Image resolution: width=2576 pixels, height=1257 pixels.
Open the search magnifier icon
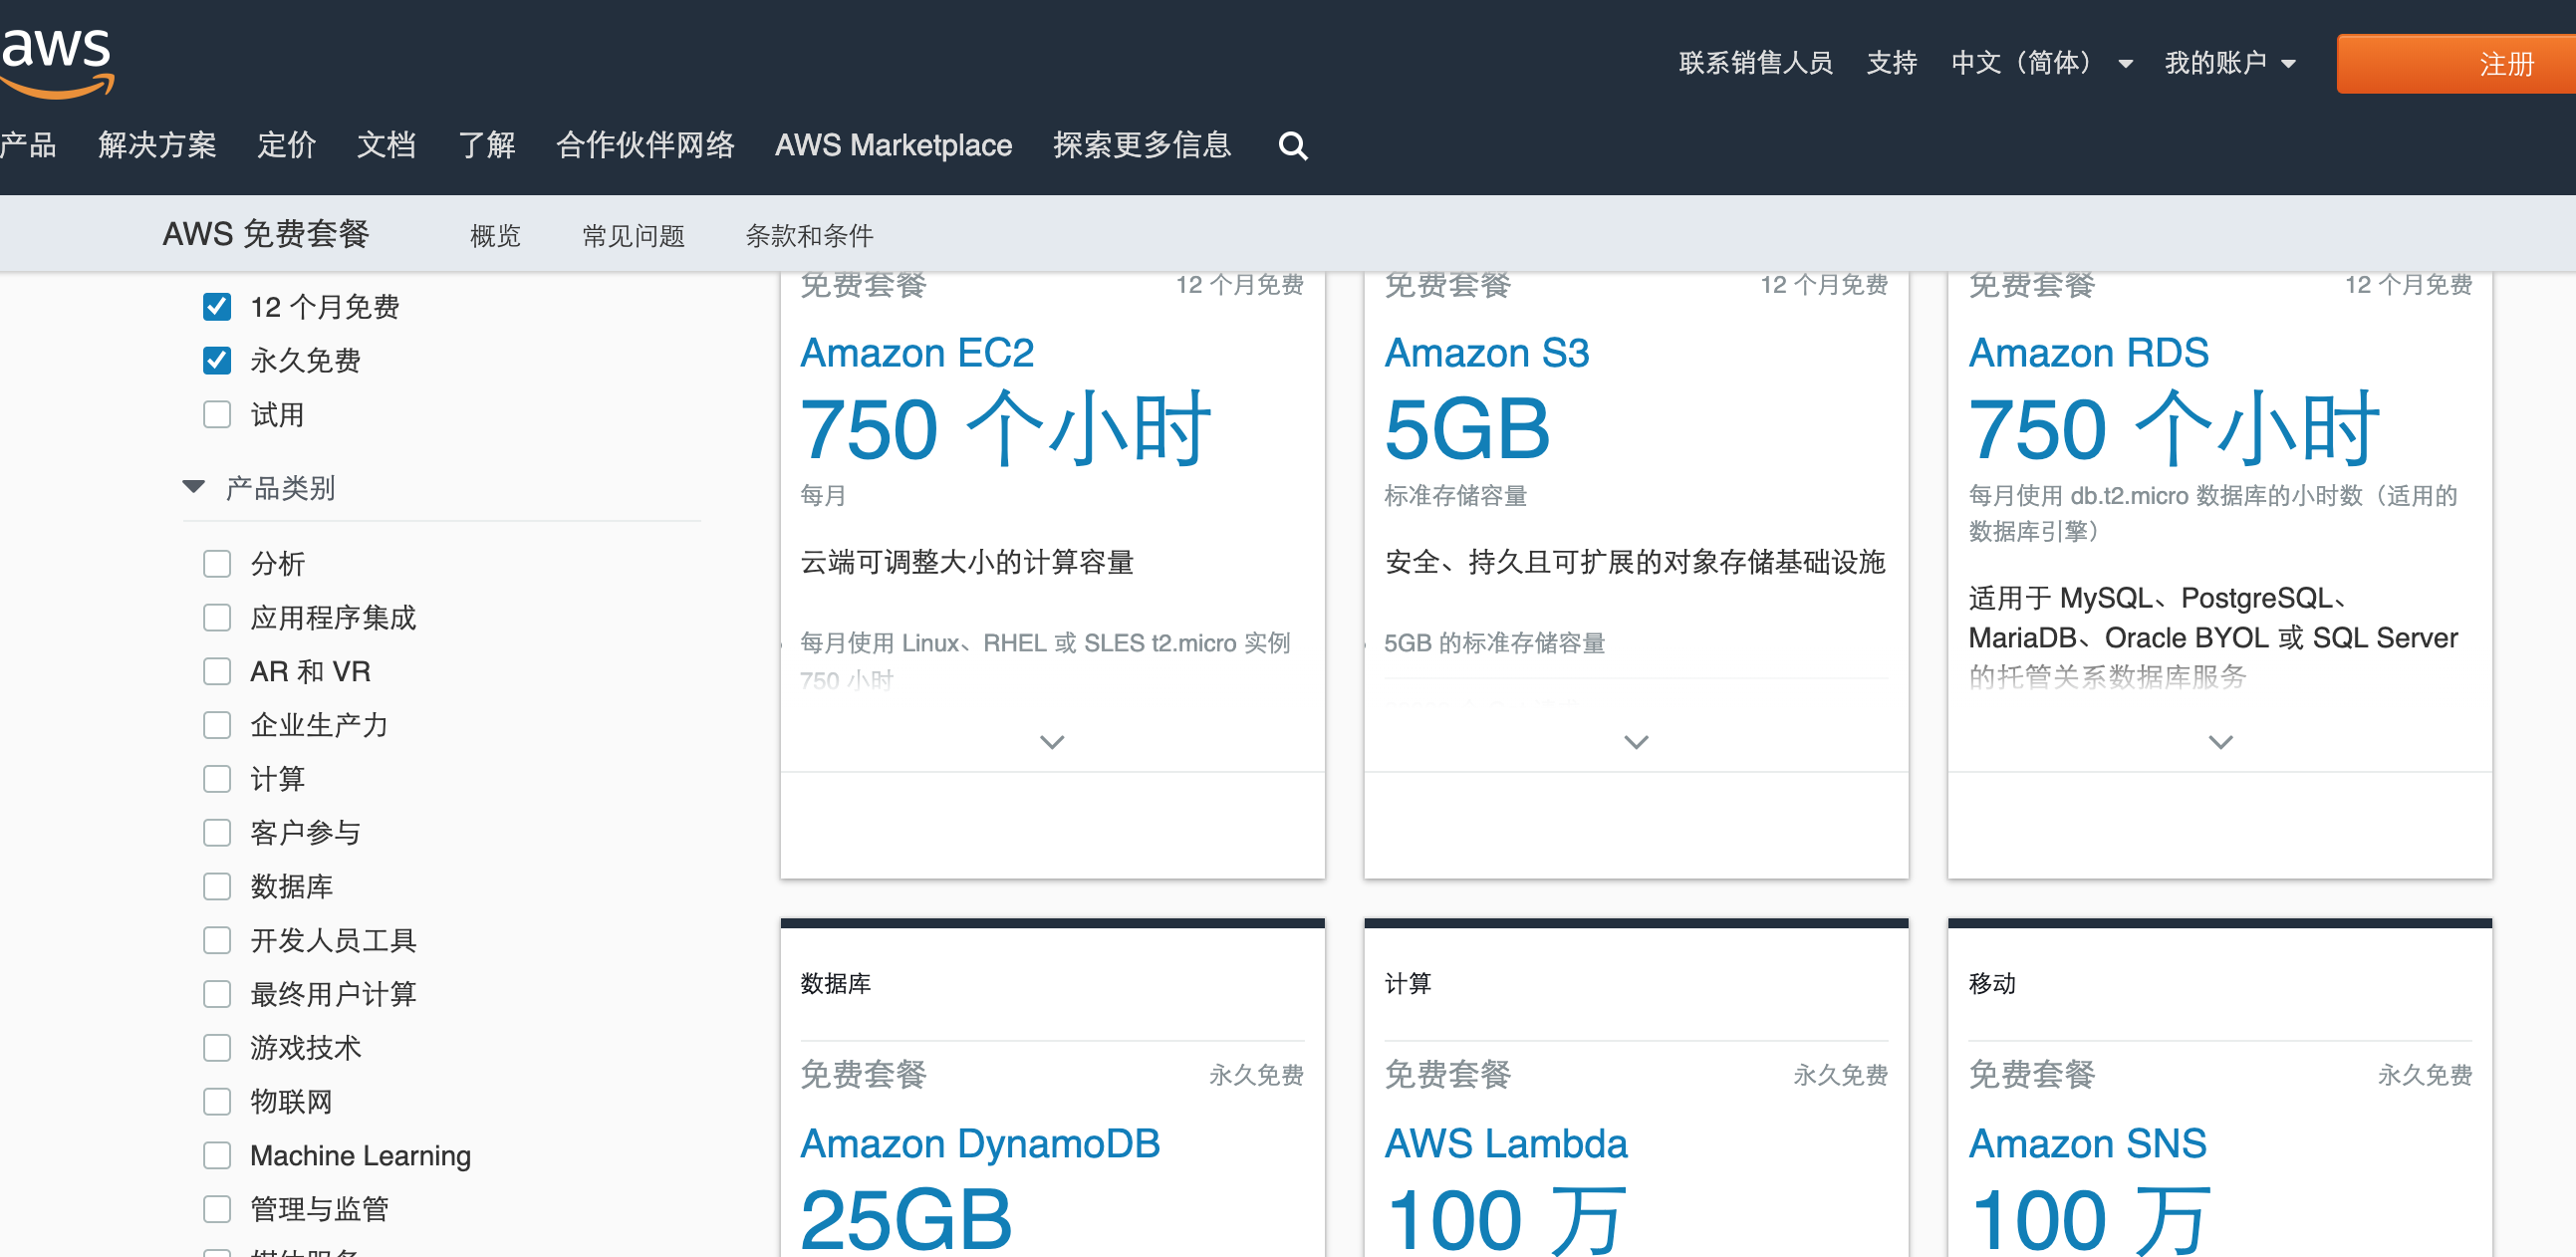click(x=1292, y=146)
